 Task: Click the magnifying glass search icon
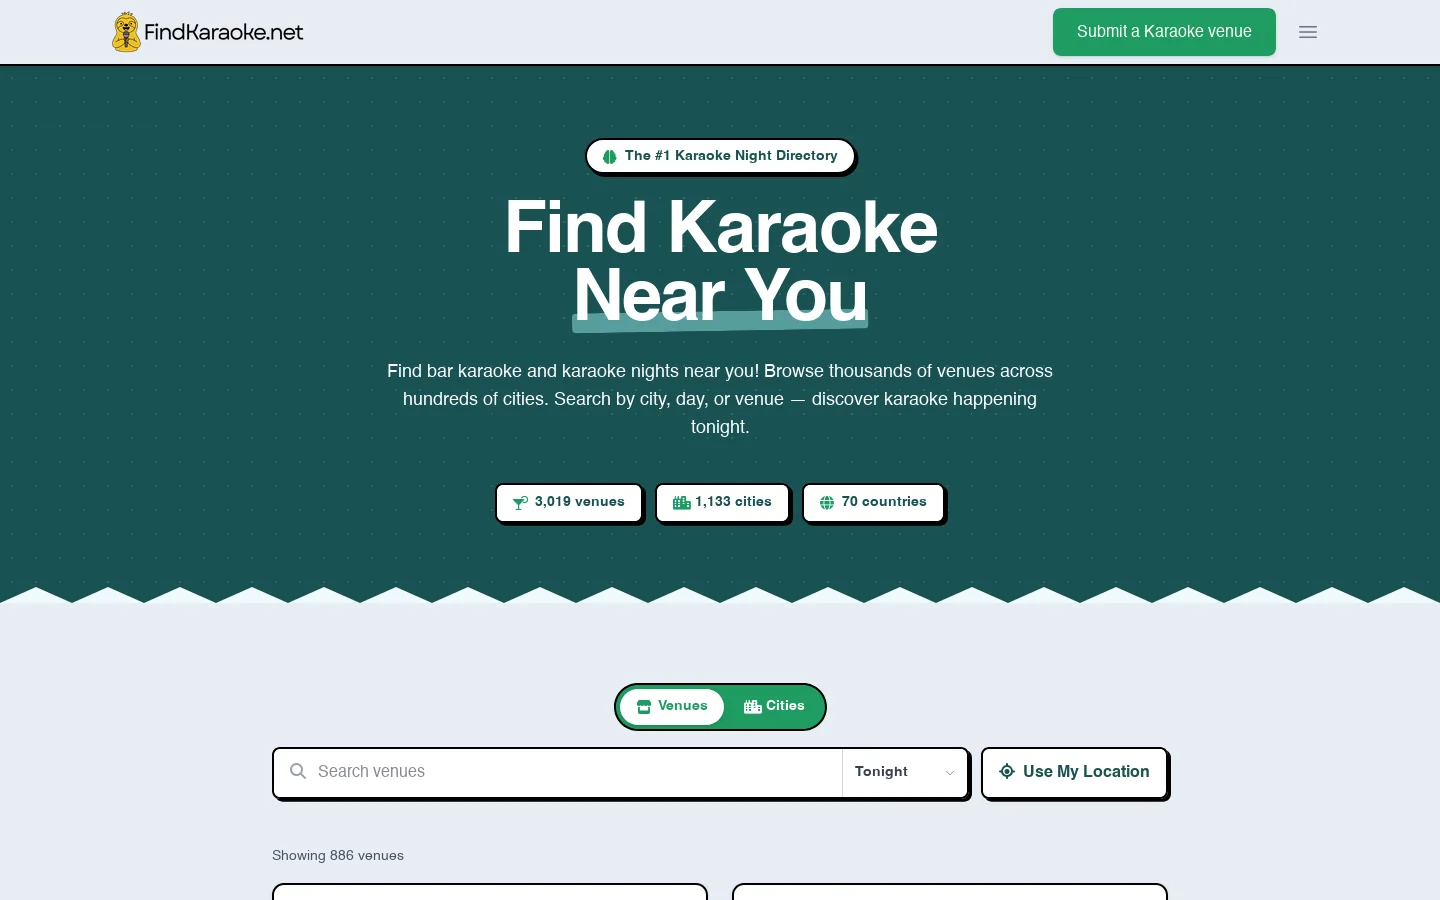pyautogui.click(x=298, y=771)
